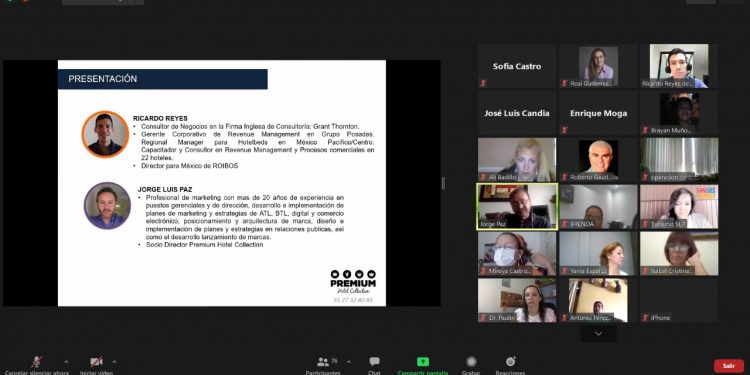
Task: Select José Luis Candia participant tile
Action: (517, 113)
